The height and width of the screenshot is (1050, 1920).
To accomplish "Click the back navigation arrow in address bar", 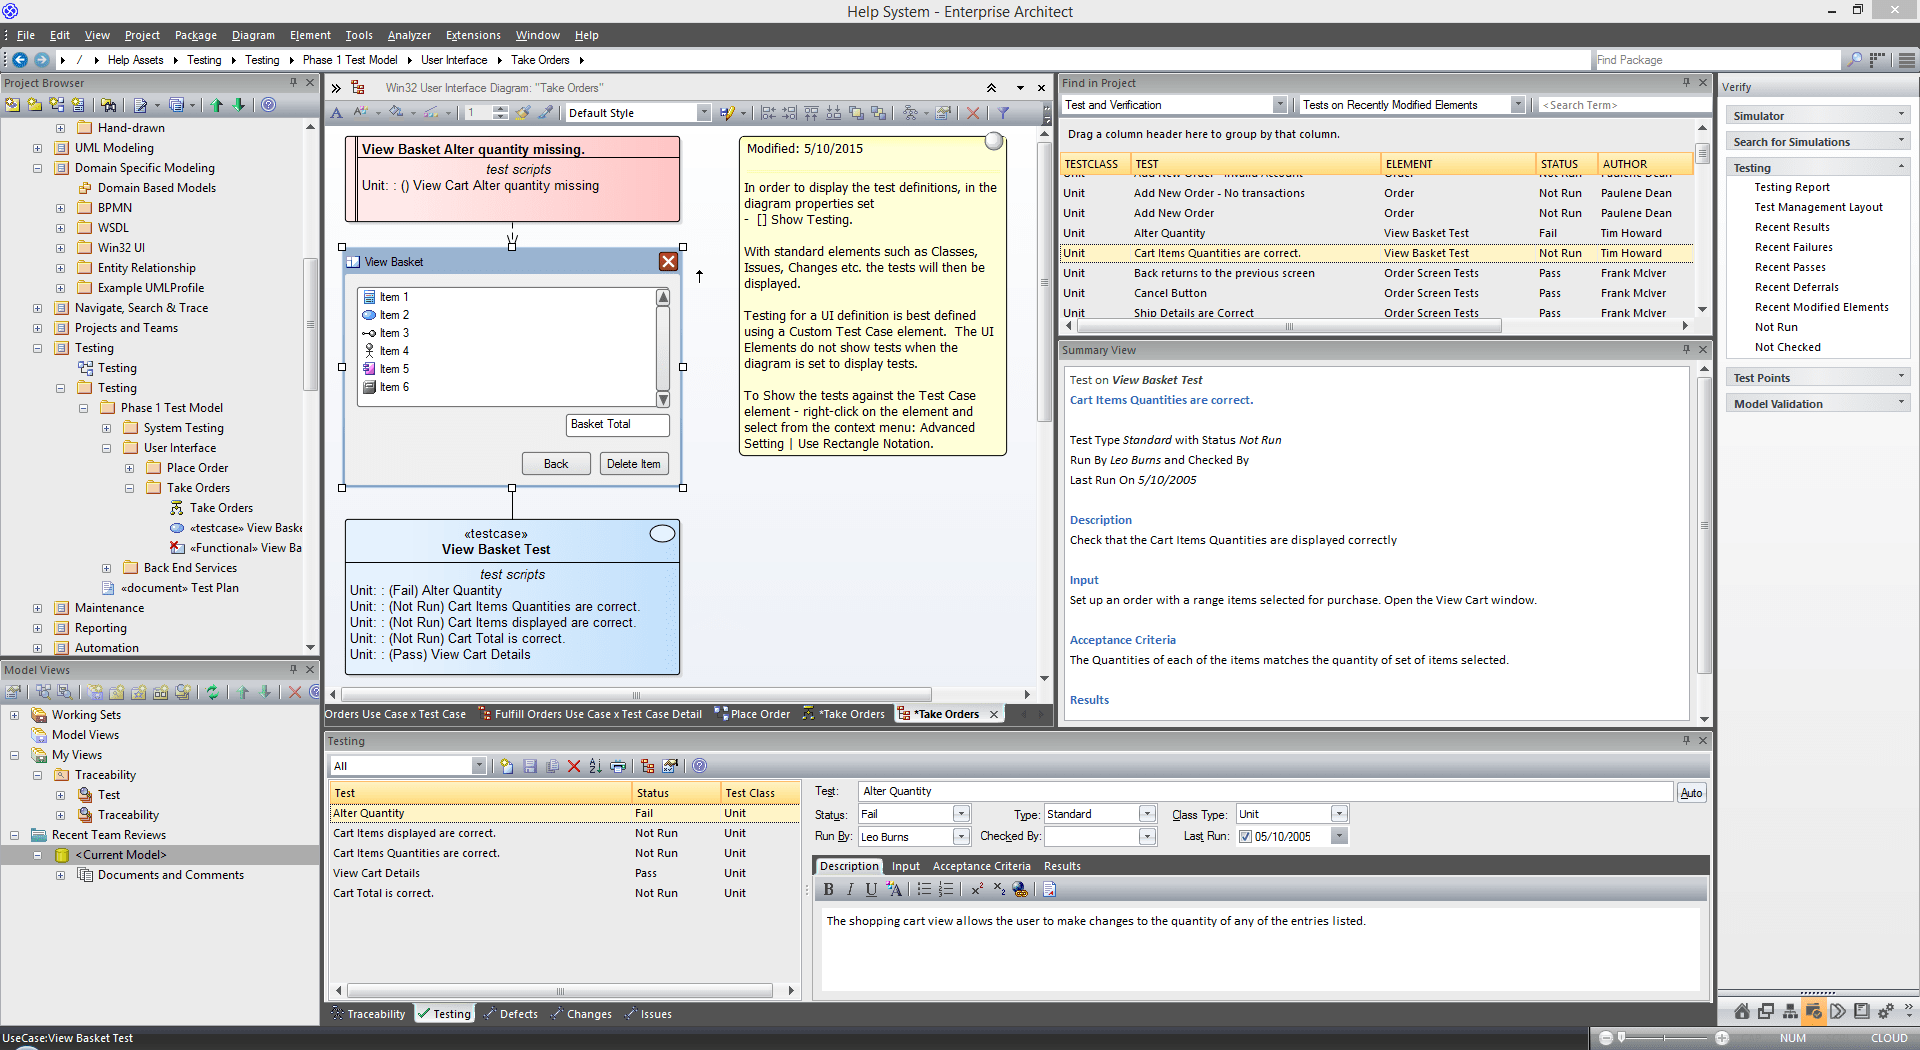I will coord(20,60).
